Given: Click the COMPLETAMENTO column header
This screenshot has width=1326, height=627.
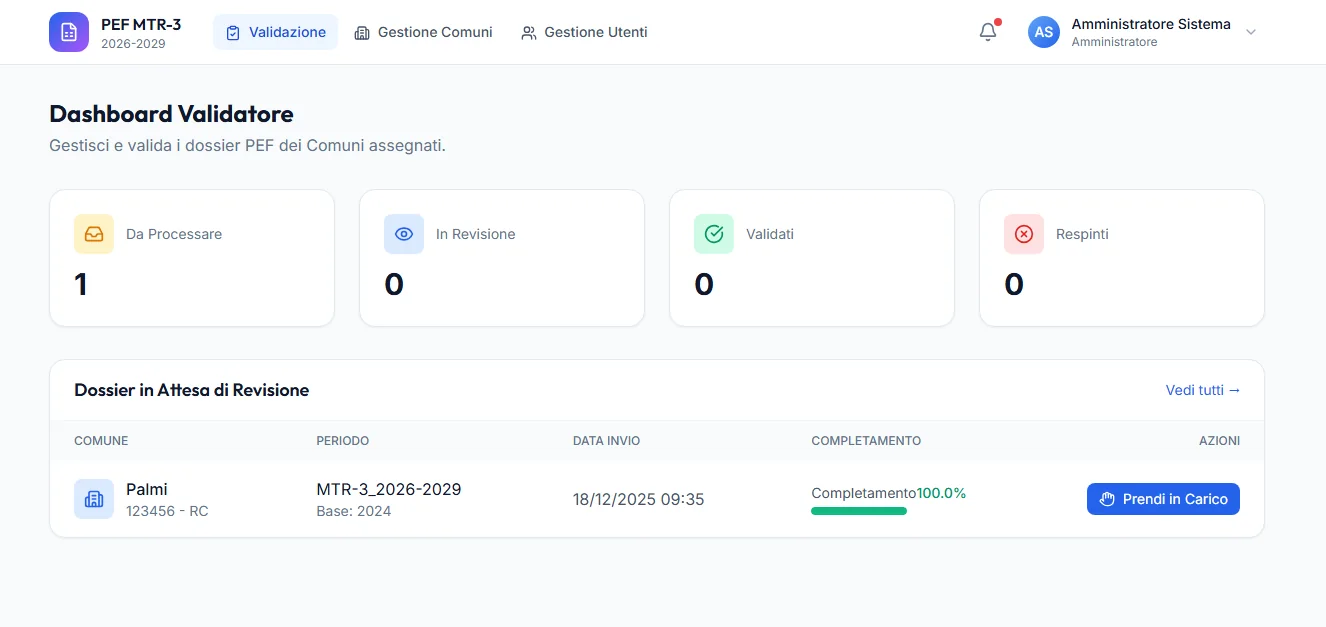Looking at the screenshot, I should 866,441.
